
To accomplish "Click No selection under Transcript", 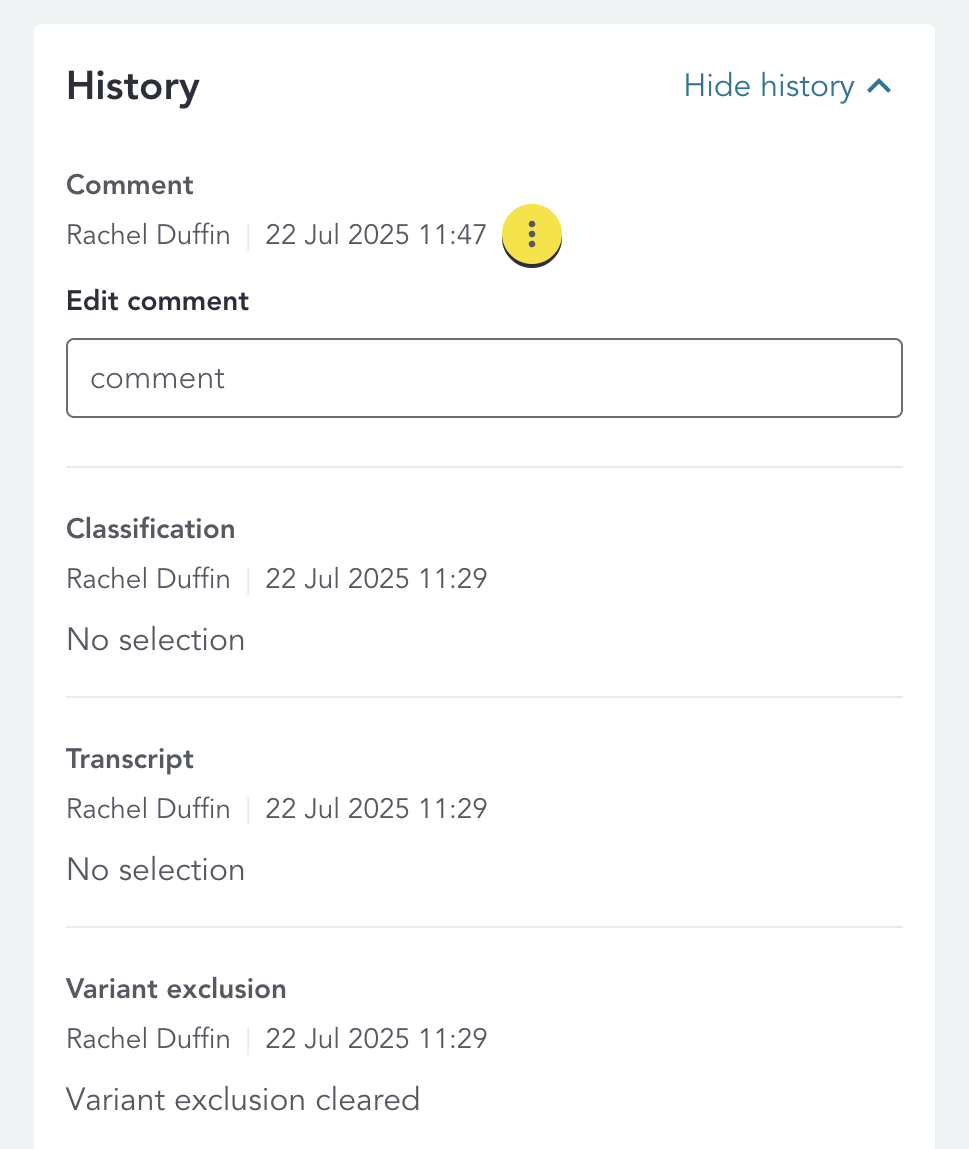I will [156, 870].
